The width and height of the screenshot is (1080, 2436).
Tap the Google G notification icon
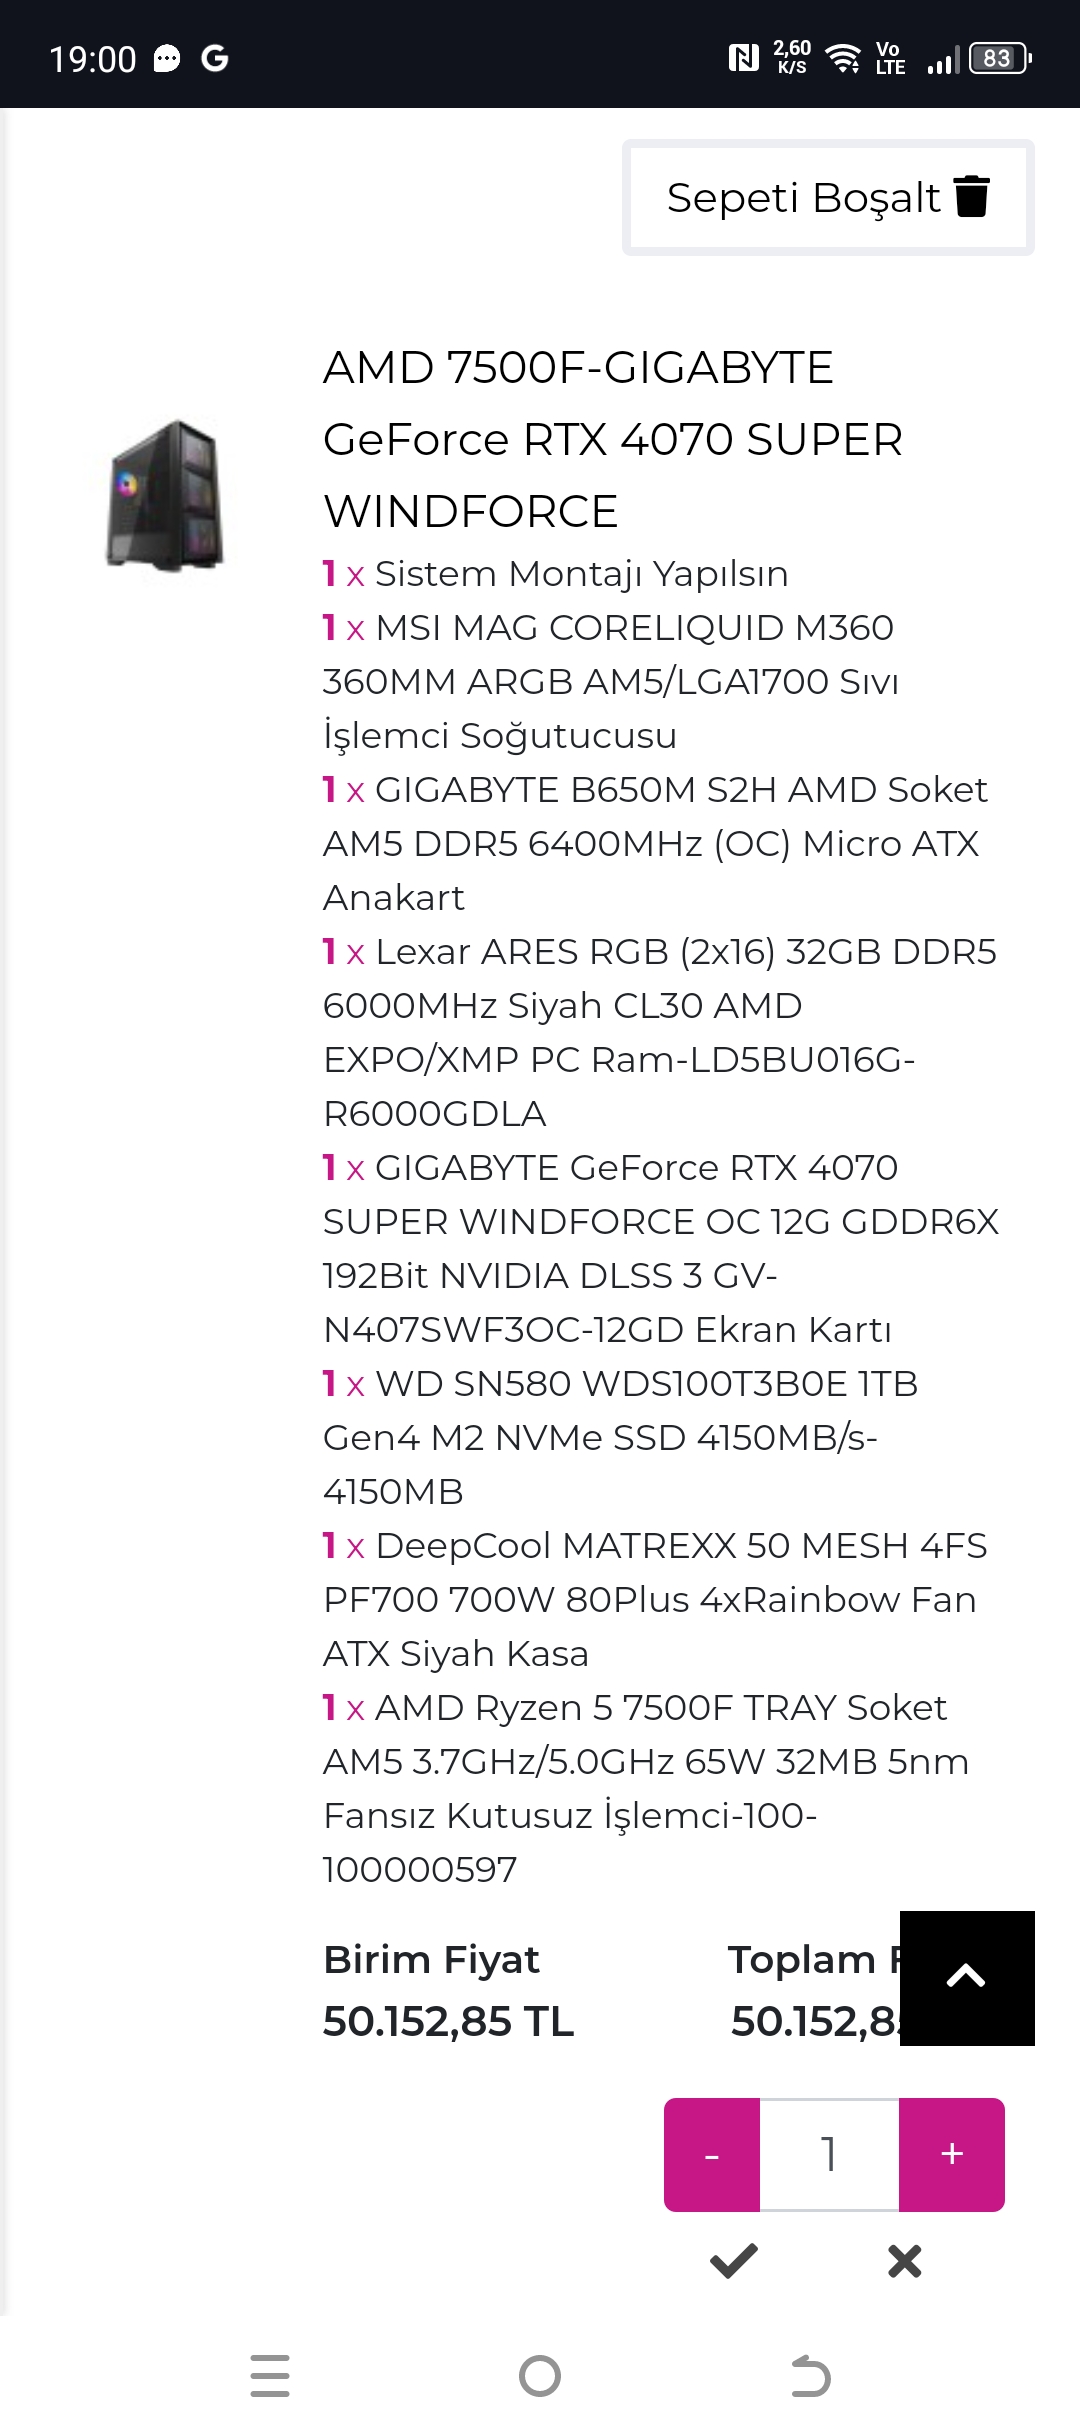215,59
